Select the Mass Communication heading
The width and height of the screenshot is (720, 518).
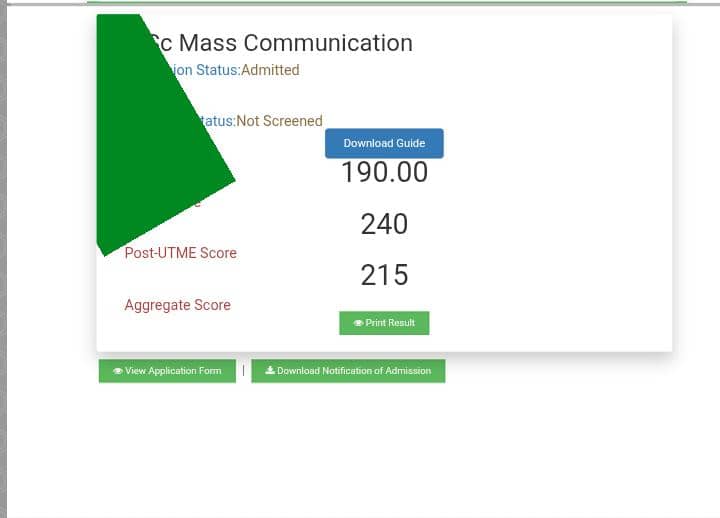[280, 43]
